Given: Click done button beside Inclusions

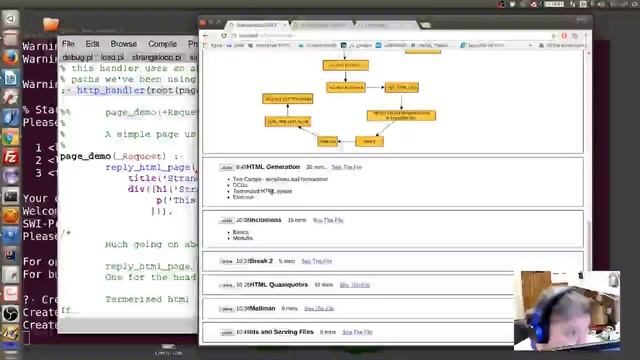Looking at the screenshot, I should 226,220.
